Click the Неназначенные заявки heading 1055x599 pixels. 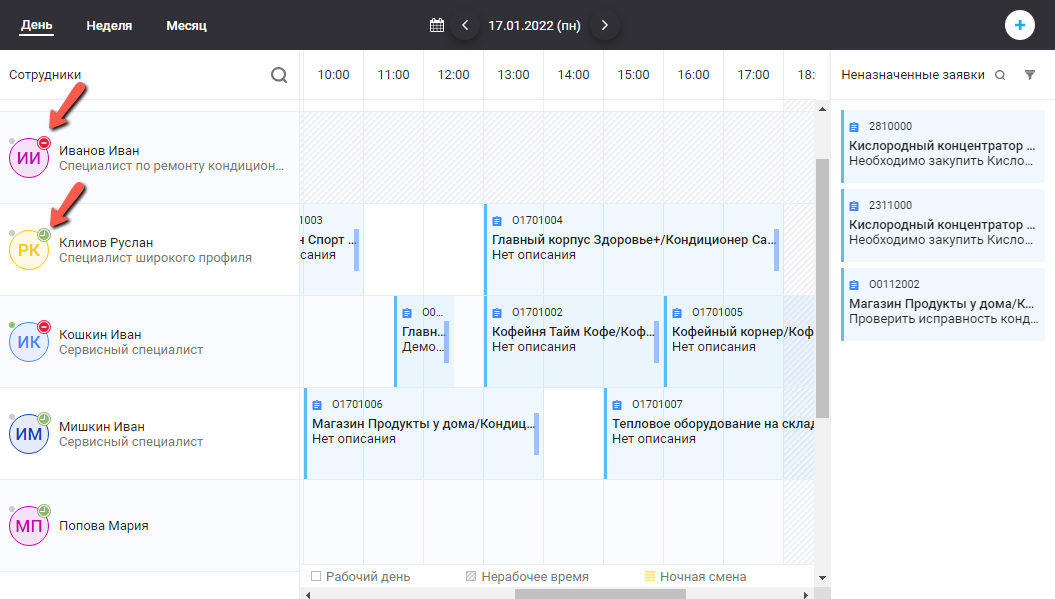[x=913, y=75]
